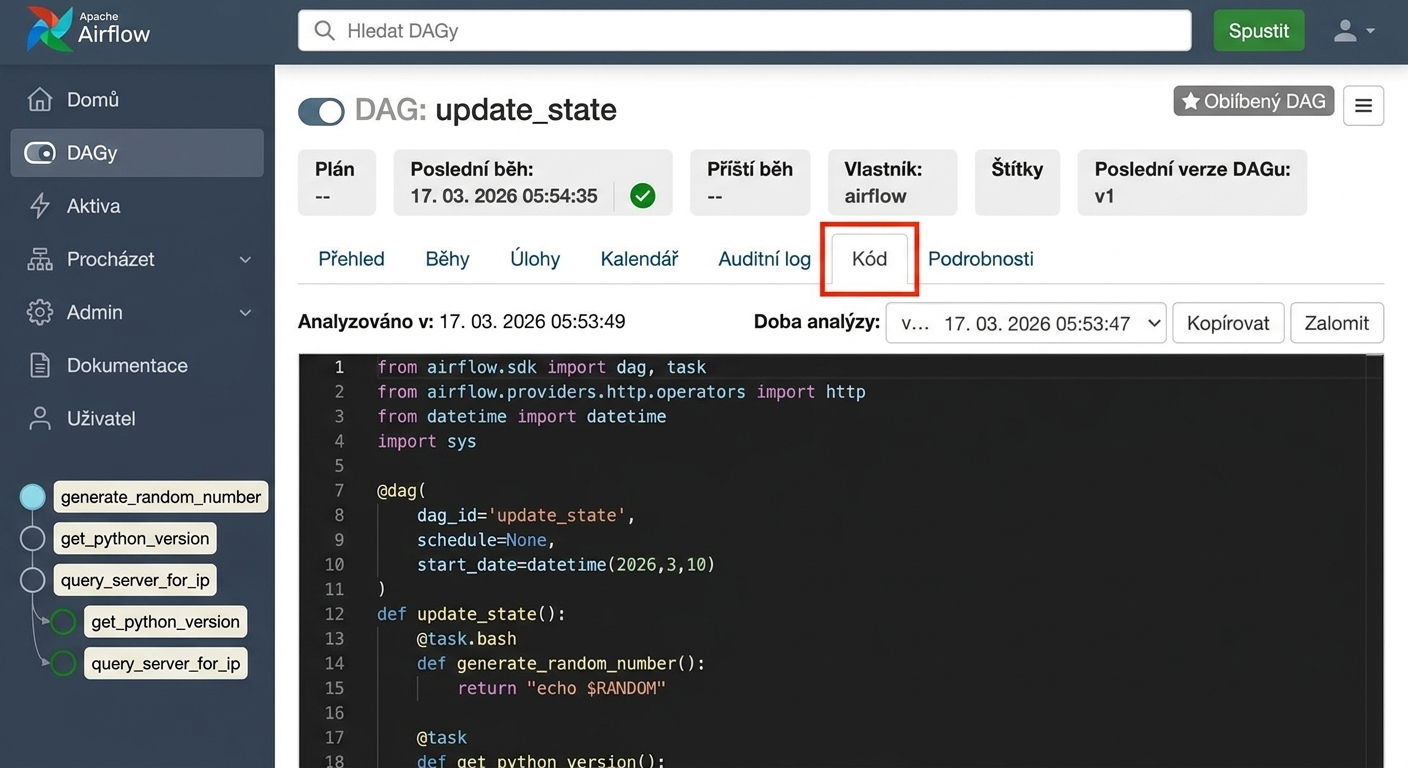Switch to the Auditní log tab

tap(764, 259)
